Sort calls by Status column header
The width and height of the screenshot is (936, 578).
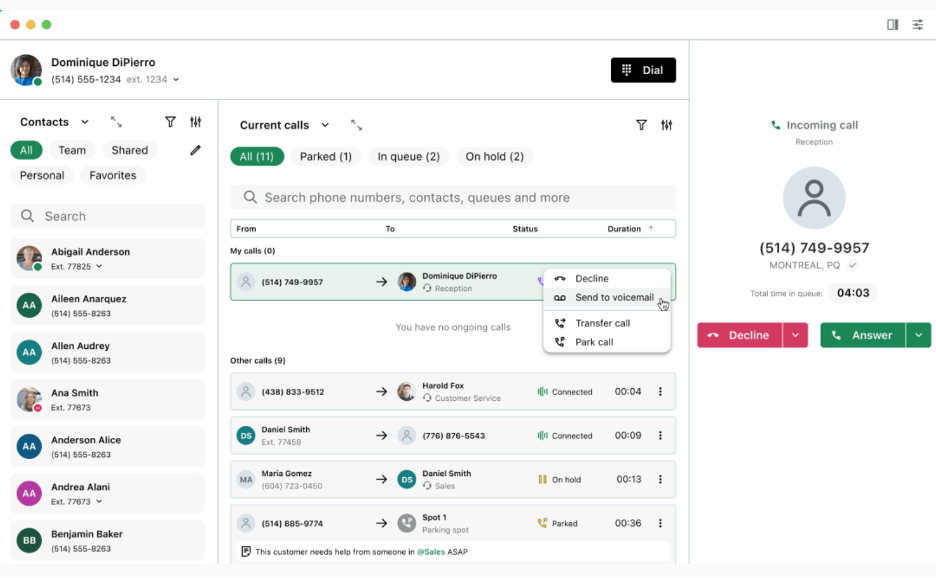tap(525, 229)
